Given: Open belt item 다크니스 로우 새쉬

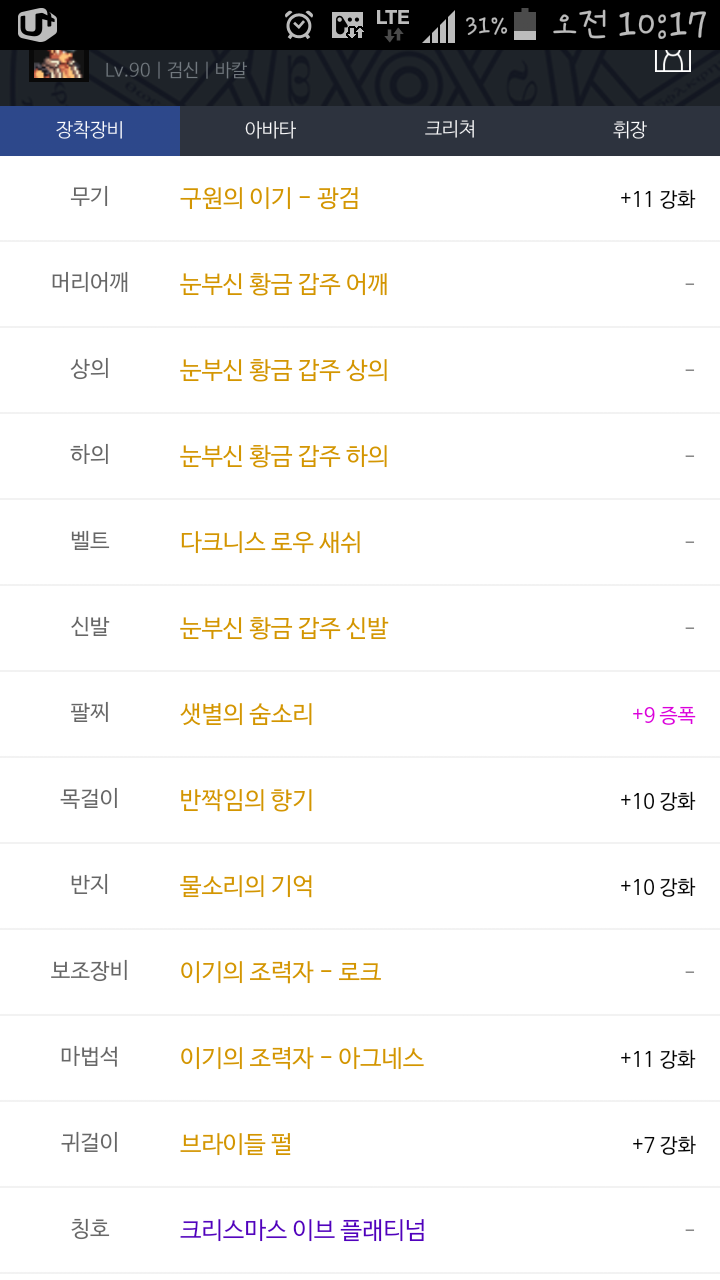Looking at the screenshot, I should point(270,542).
